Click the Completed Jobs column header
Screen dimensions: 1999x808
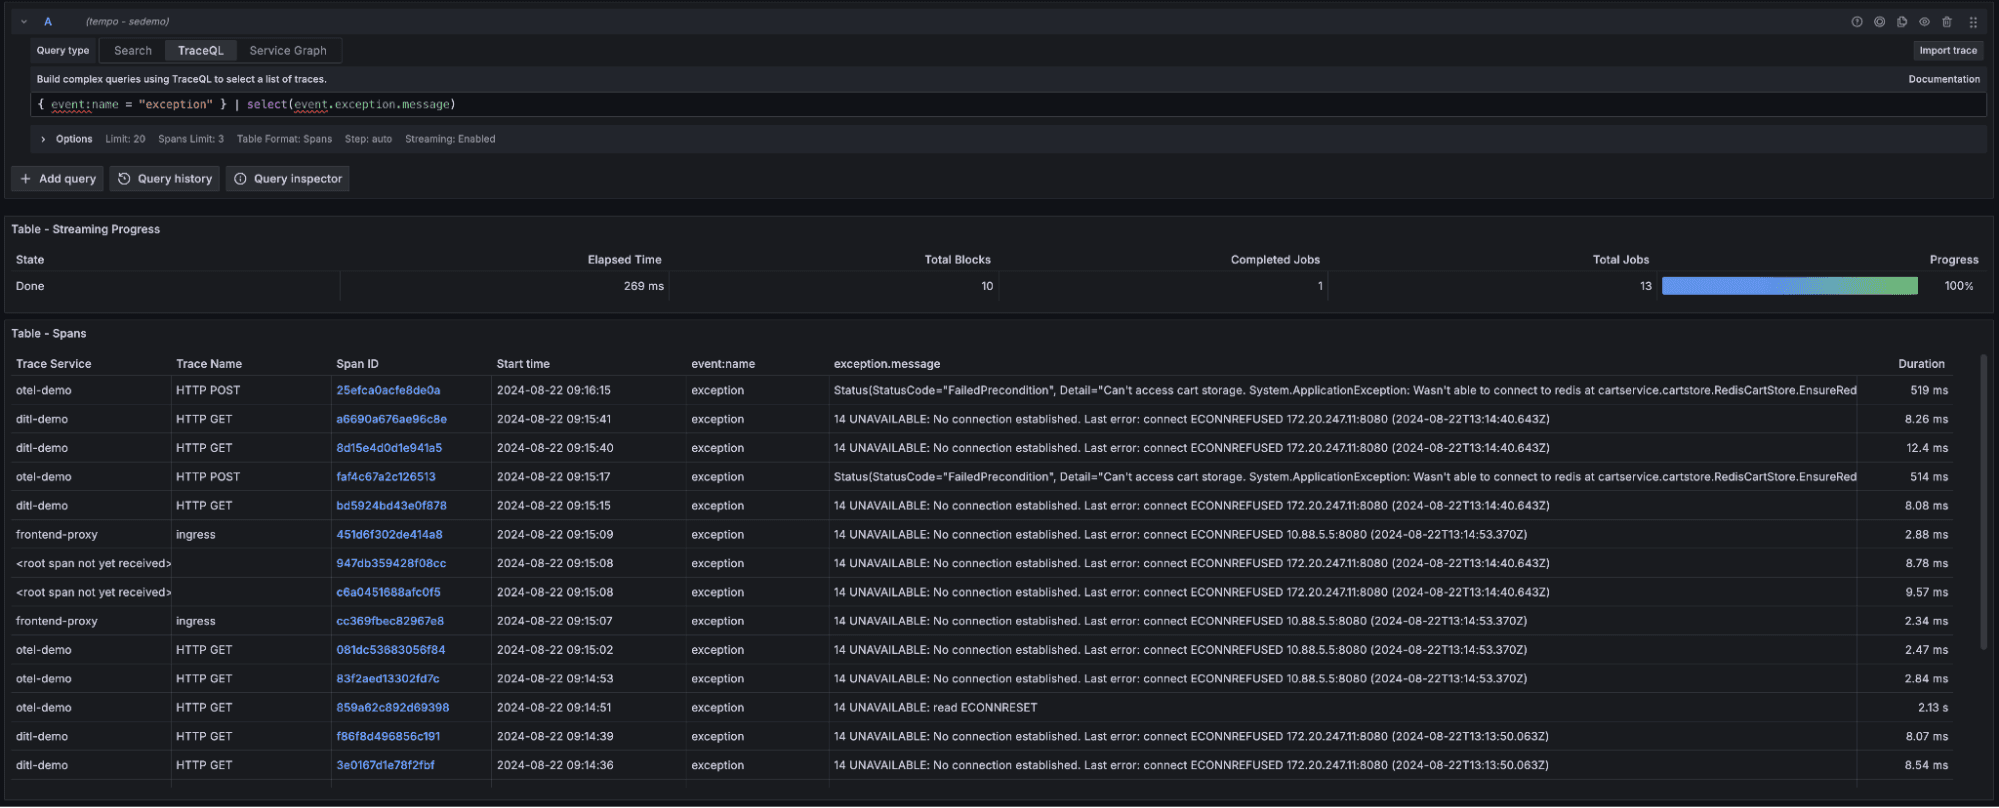click(1275, 260)
